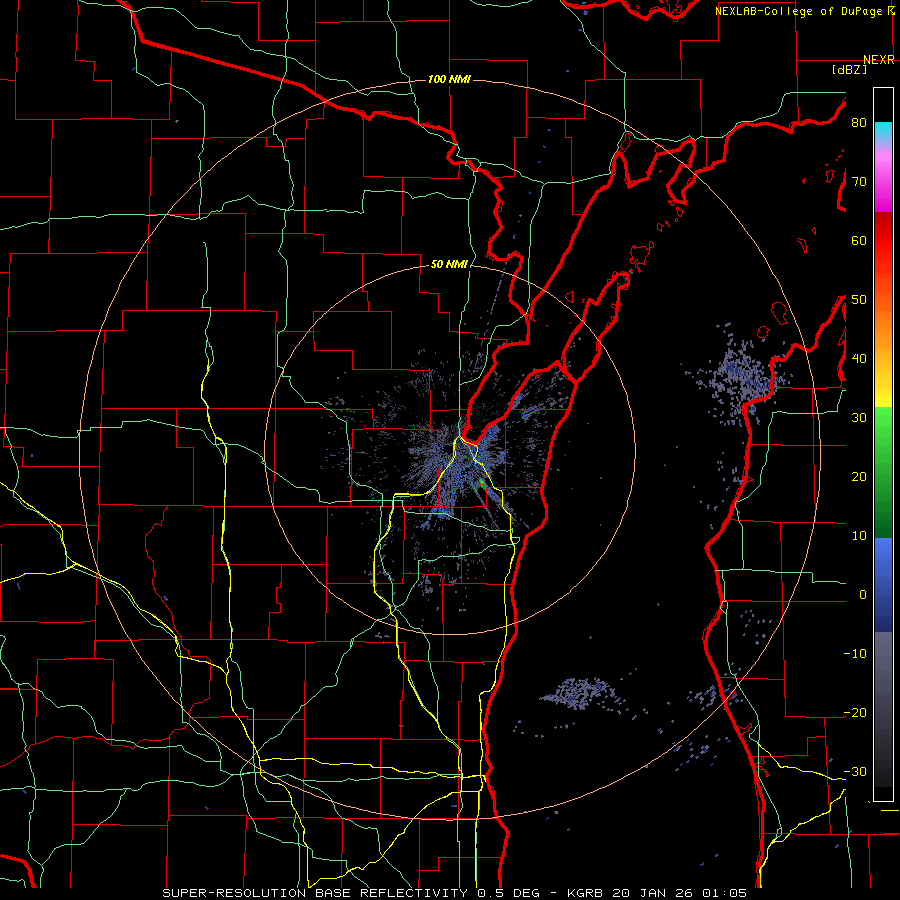Click the "NEXR" label above the dBZ unit

878,60
